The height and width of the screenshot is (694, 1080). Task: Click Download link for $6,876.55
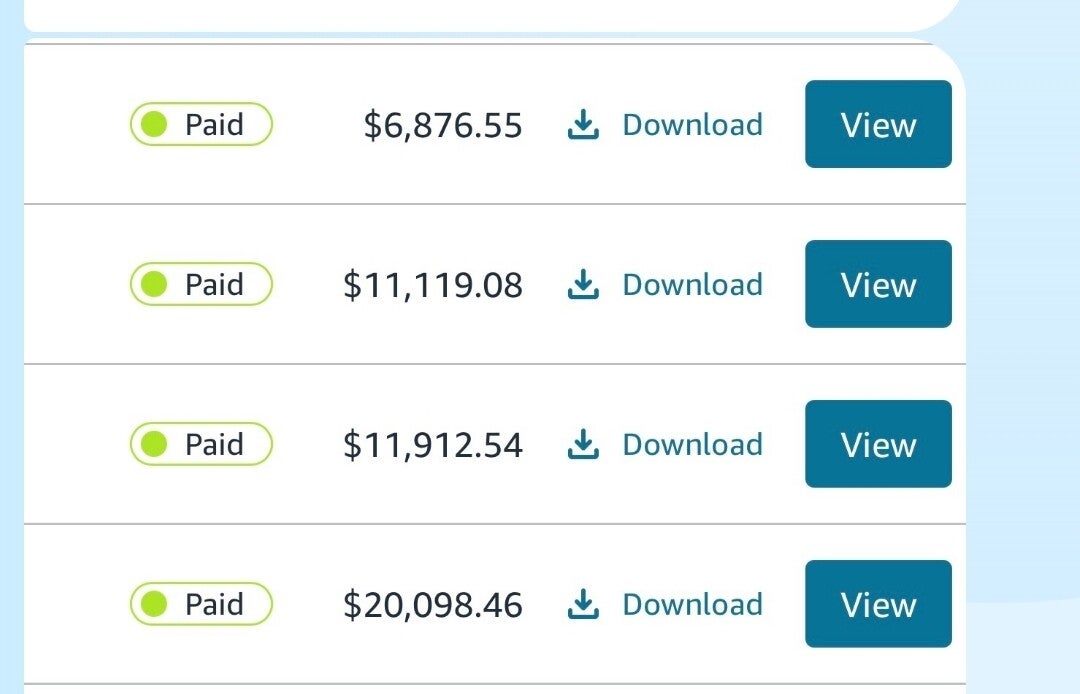(x=692, y=125)
